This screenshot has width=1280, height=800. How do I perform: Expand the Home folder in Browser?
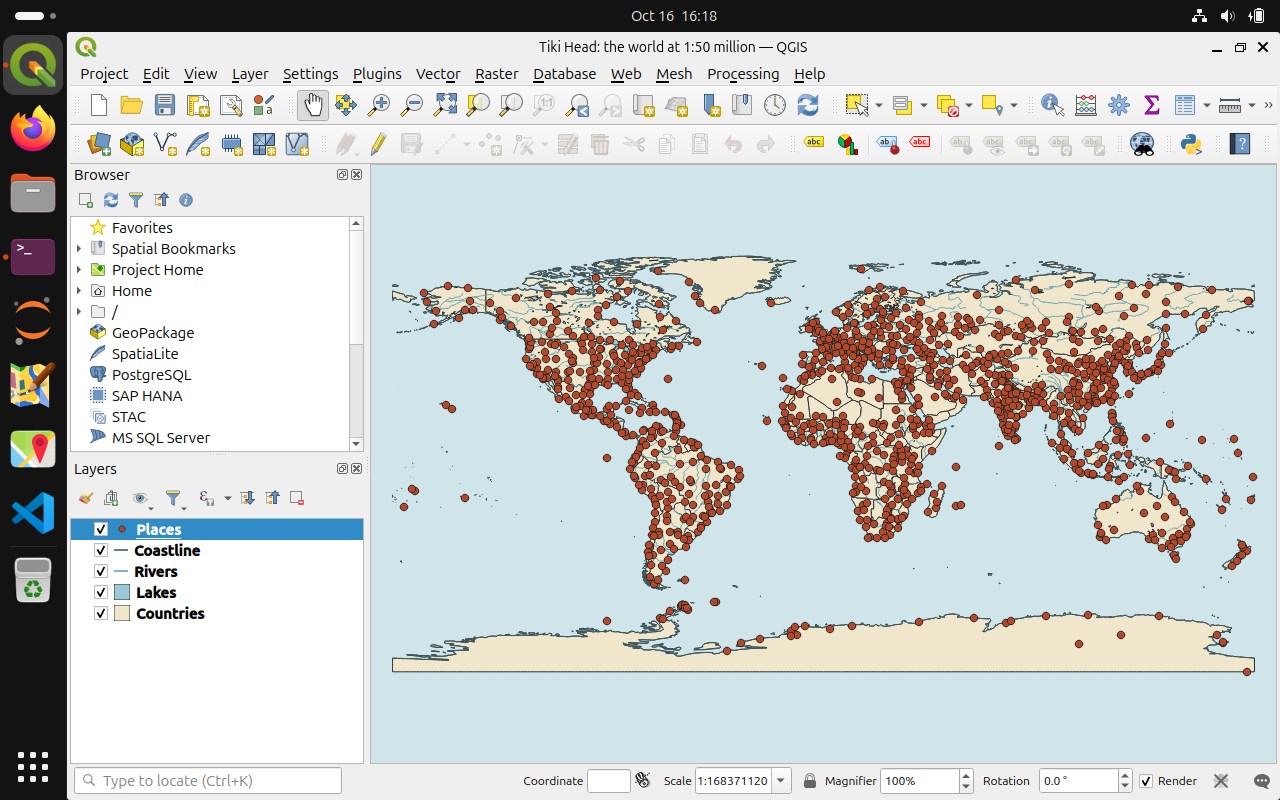(x=80, y=291)
